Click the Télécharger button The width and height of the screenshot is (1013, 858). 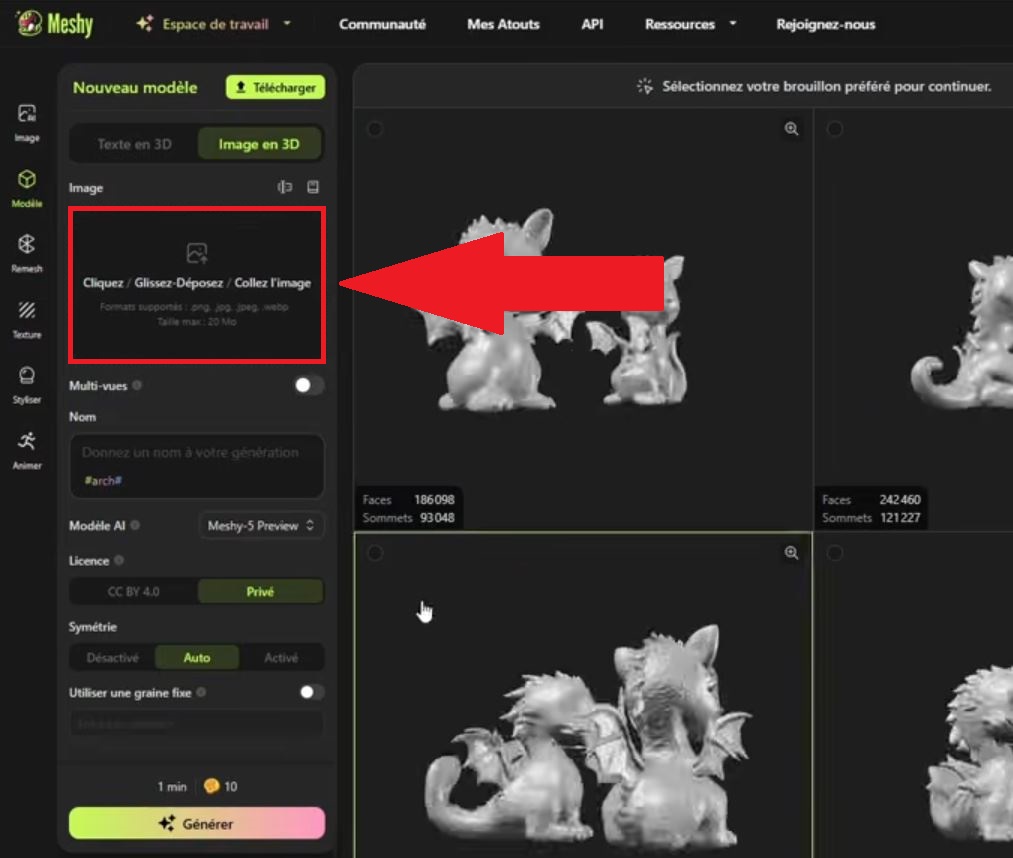click(x=275, y=87)
